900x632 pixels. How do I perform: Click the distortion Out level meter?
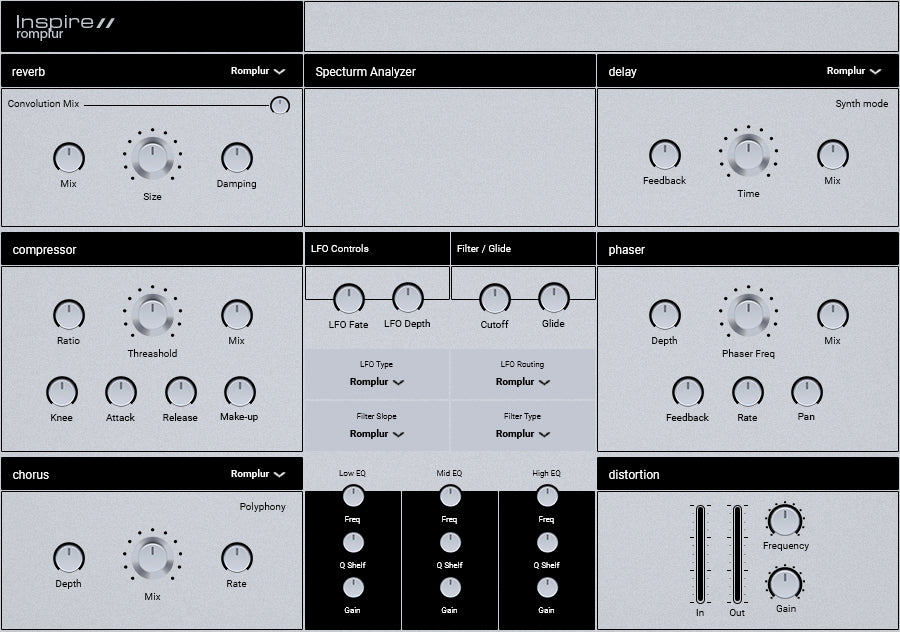(x=737, y=554)
